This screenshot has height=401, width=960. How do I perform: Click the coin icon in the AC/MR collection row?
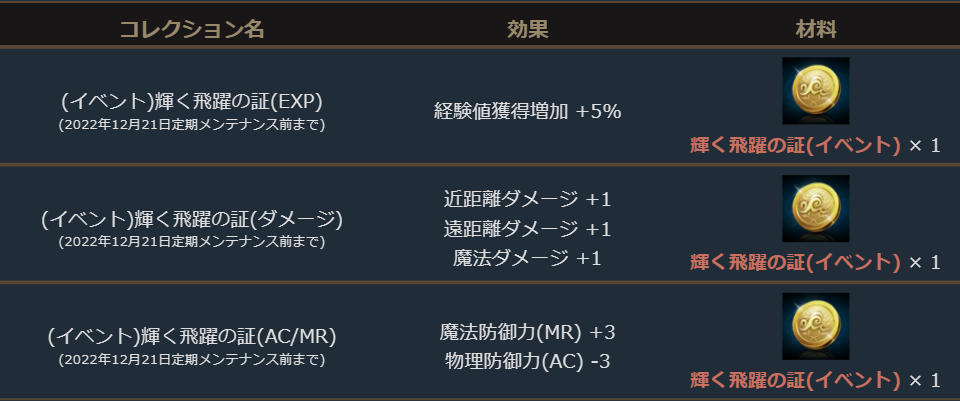tap(815, 326)
